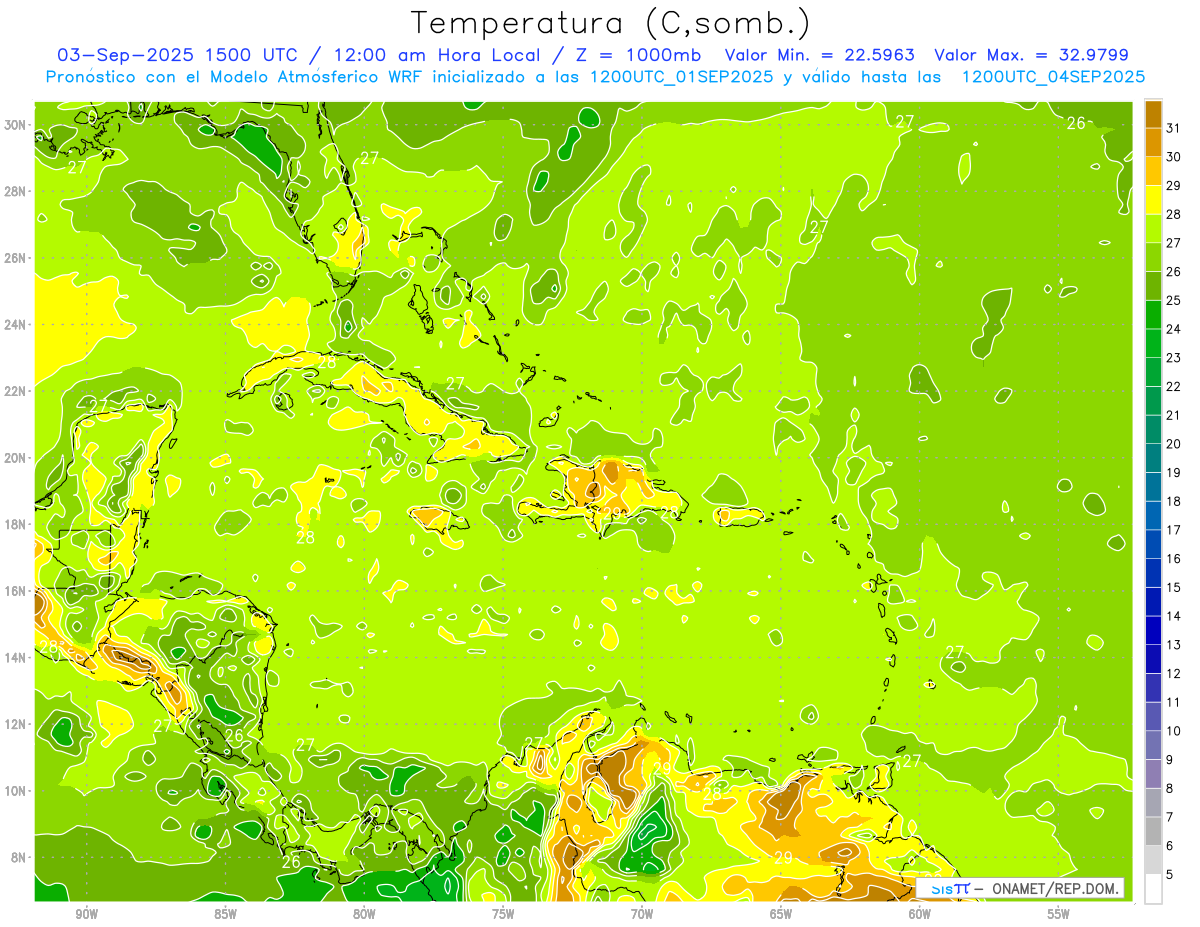Click color scale label "24"
The image size is (1200, 927).
(x=1174, y=329)
